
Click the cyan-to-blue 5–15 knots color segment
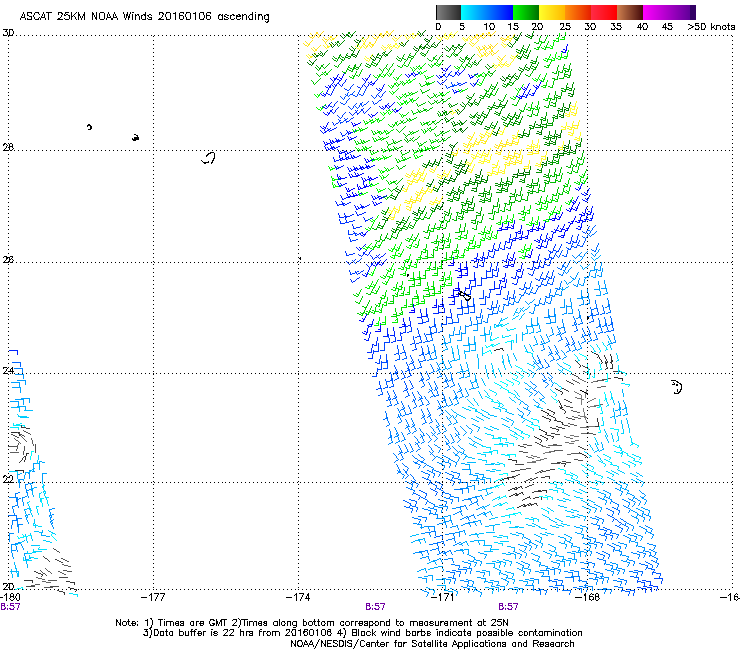click(487, 12)
